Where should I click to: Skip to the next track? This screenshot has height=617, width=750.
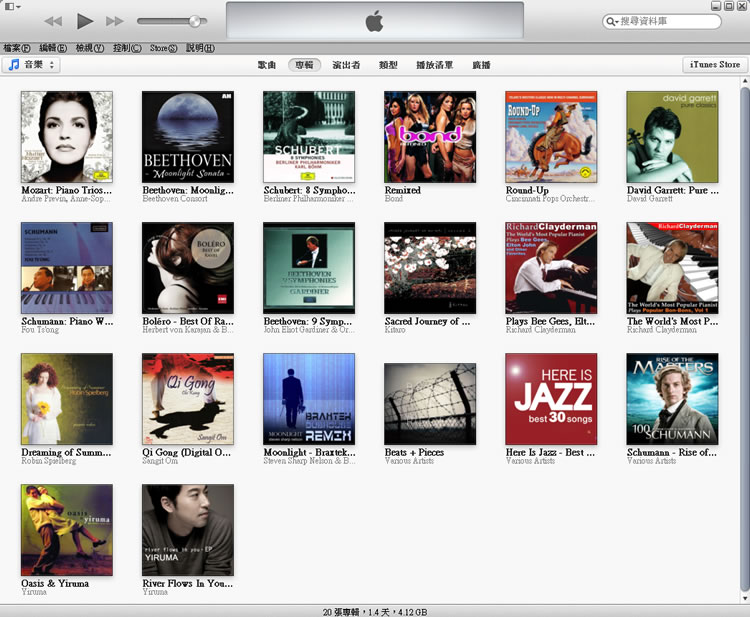coord(115,21)
